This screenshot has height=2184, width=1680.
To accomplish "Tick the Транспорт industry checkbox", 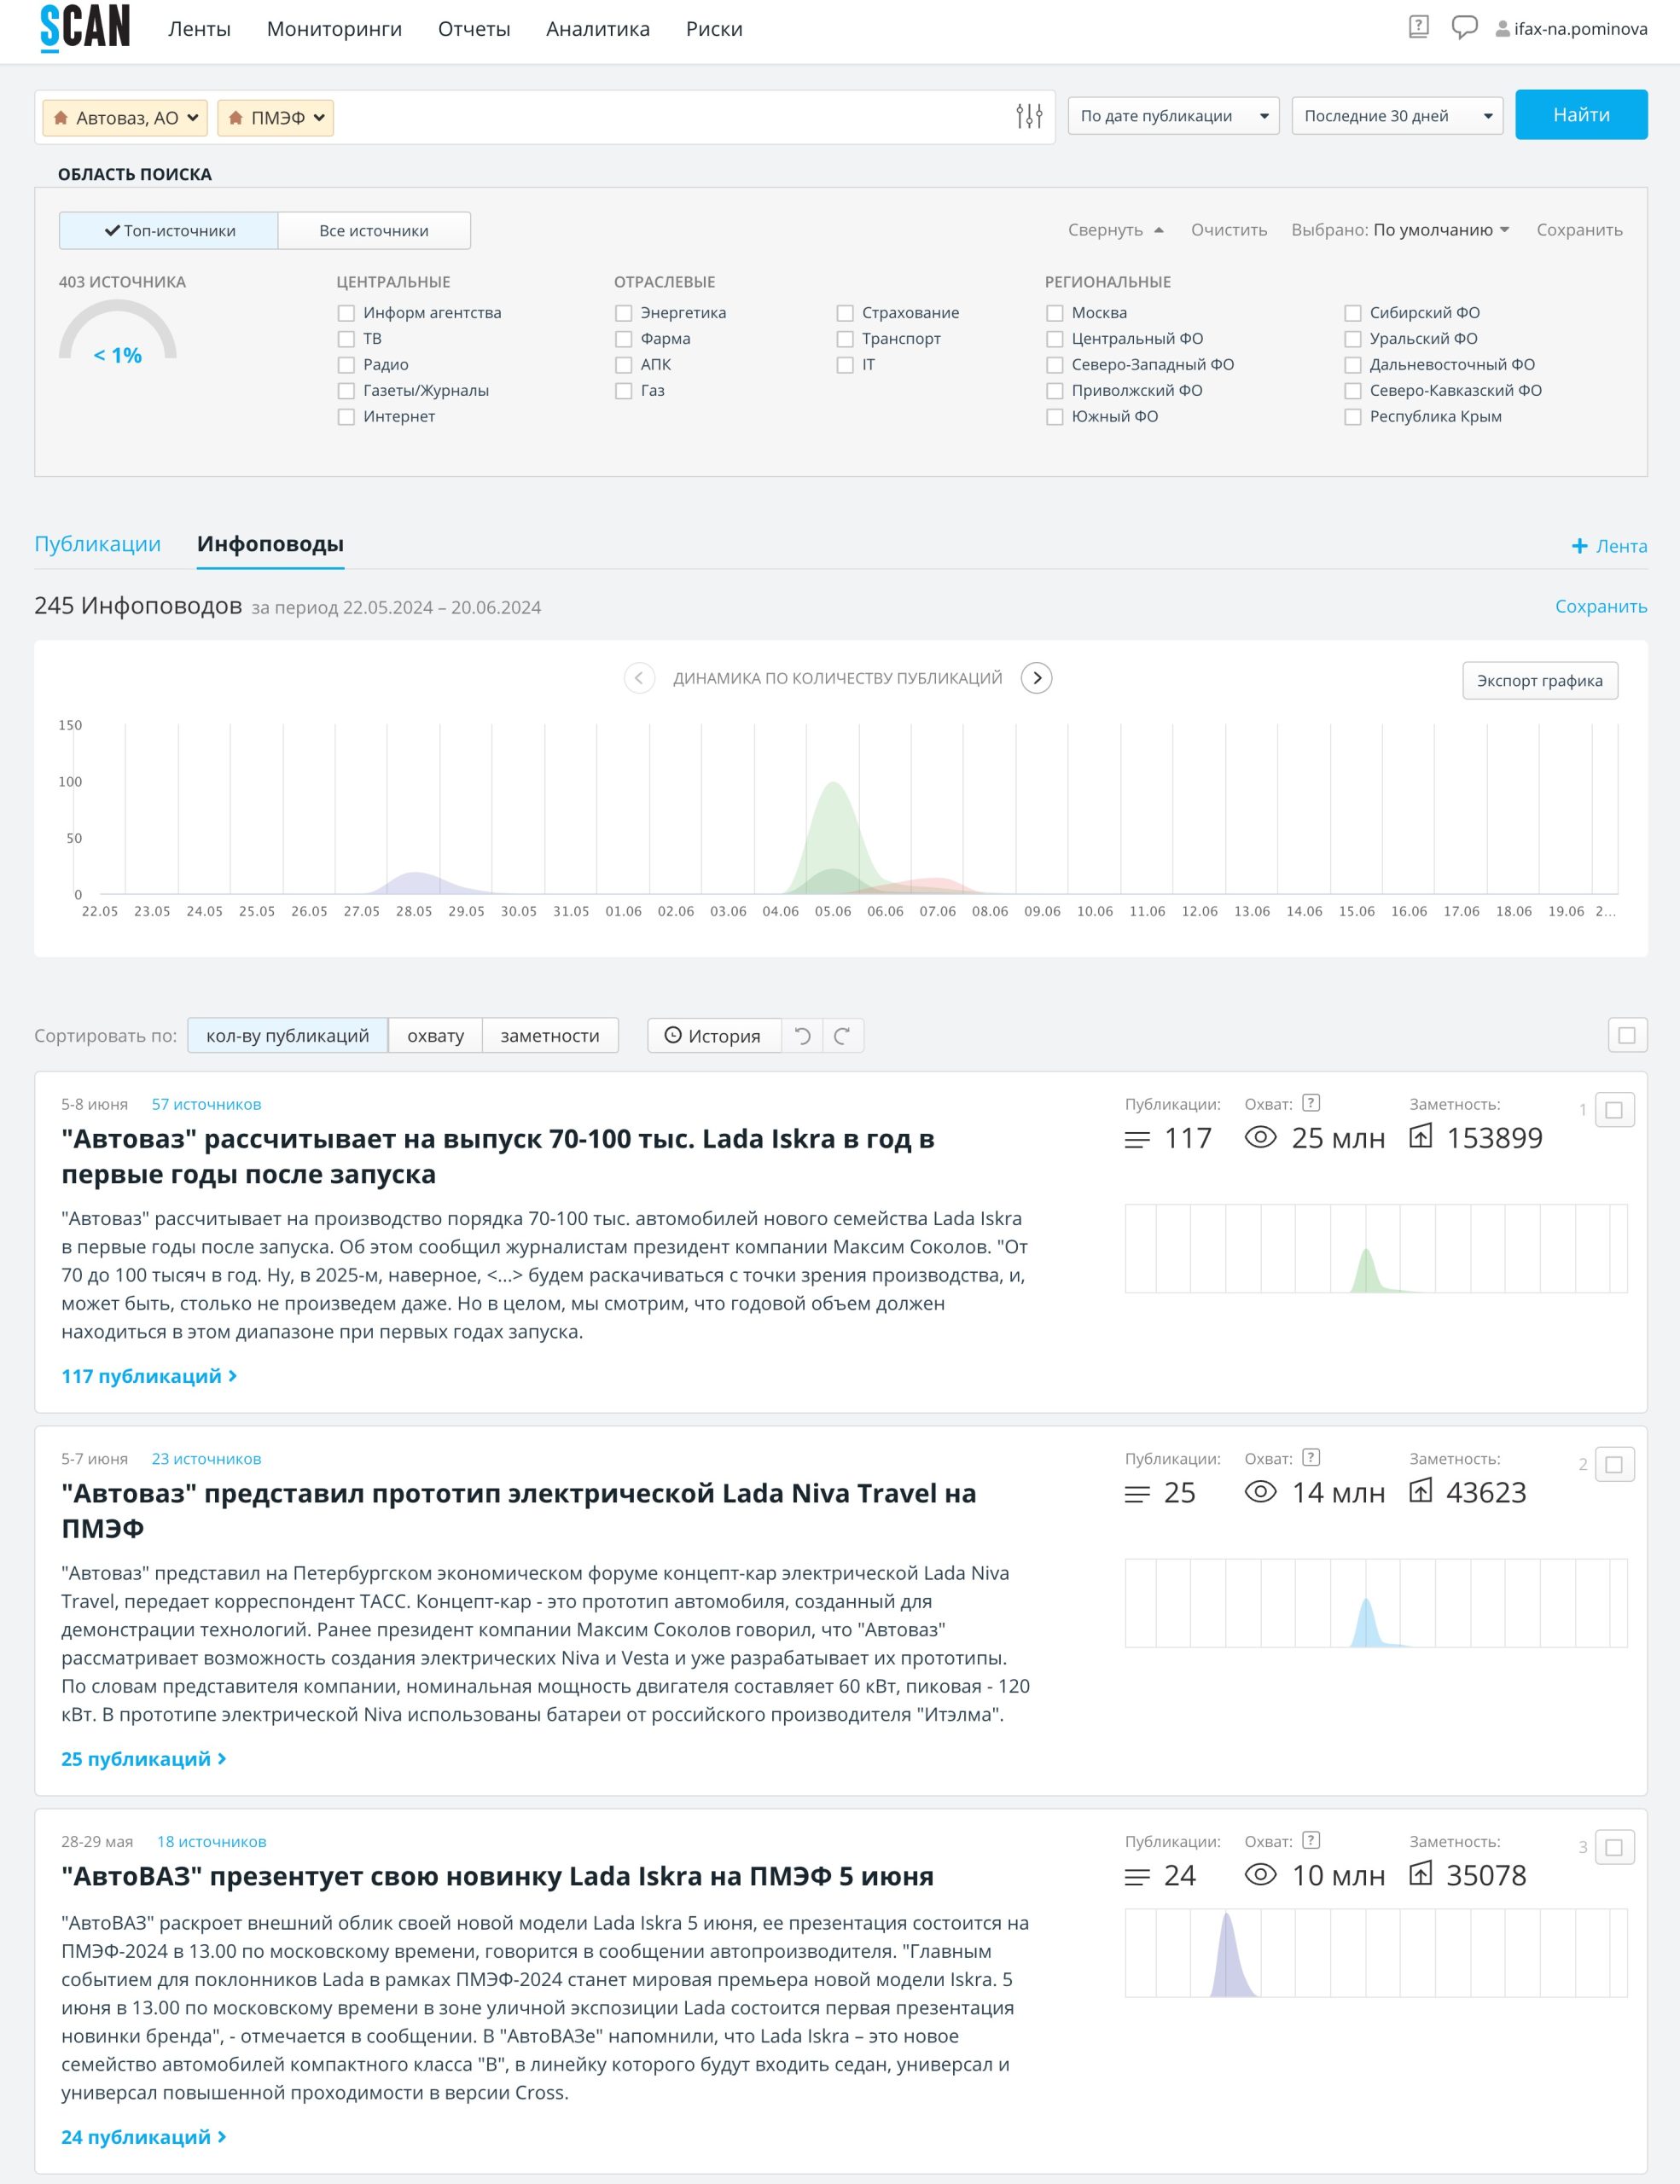I will pyautogui.click(x=845, y=339).
